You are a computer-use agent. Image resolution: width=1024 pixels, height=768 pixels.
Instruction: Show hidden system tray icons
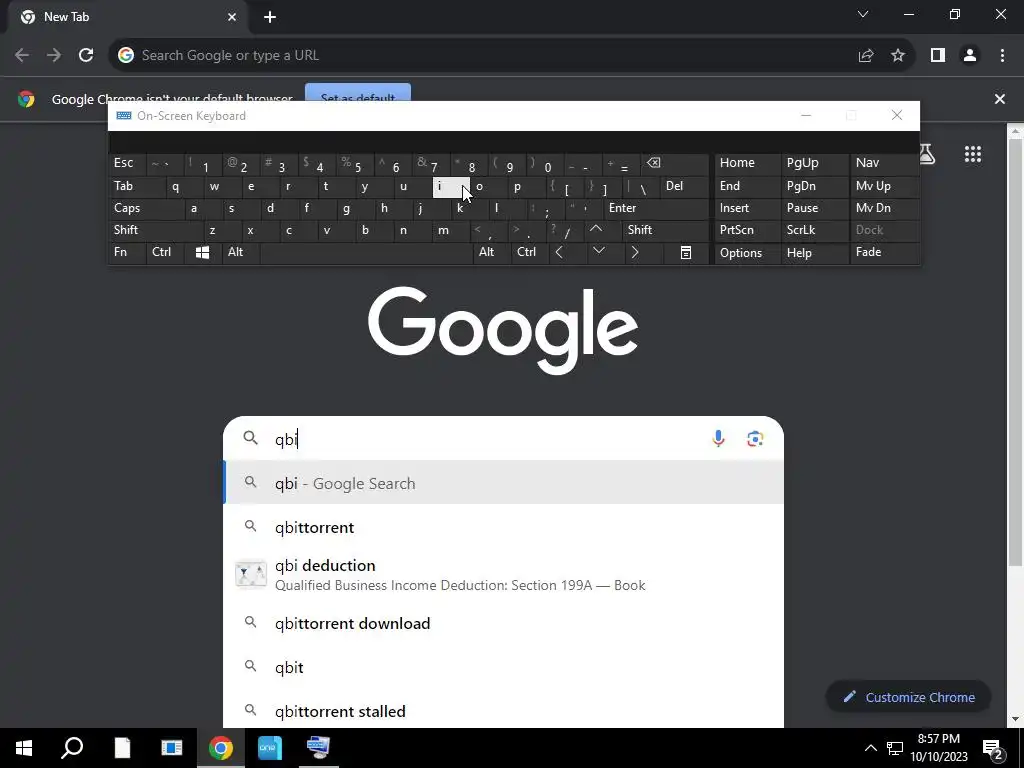point(871,748)
